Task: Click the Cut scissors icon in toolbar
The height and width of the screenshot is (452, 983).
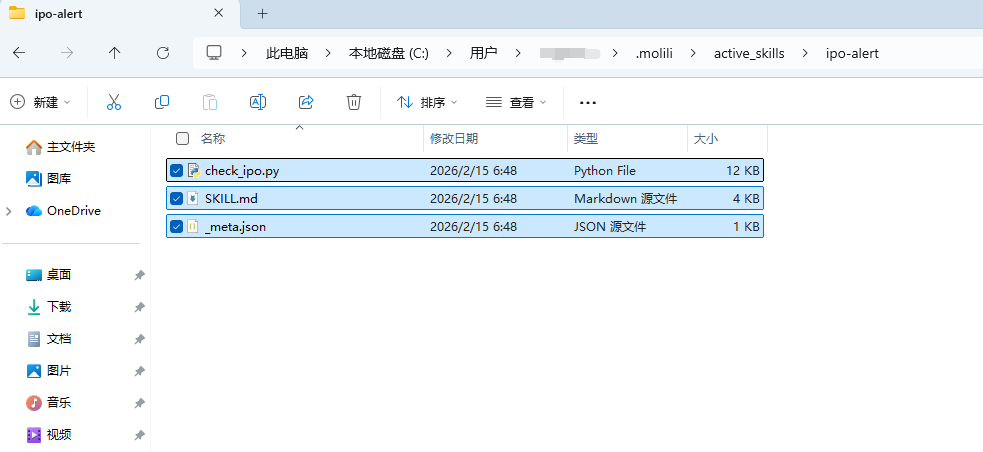Action: coord(113,102)
